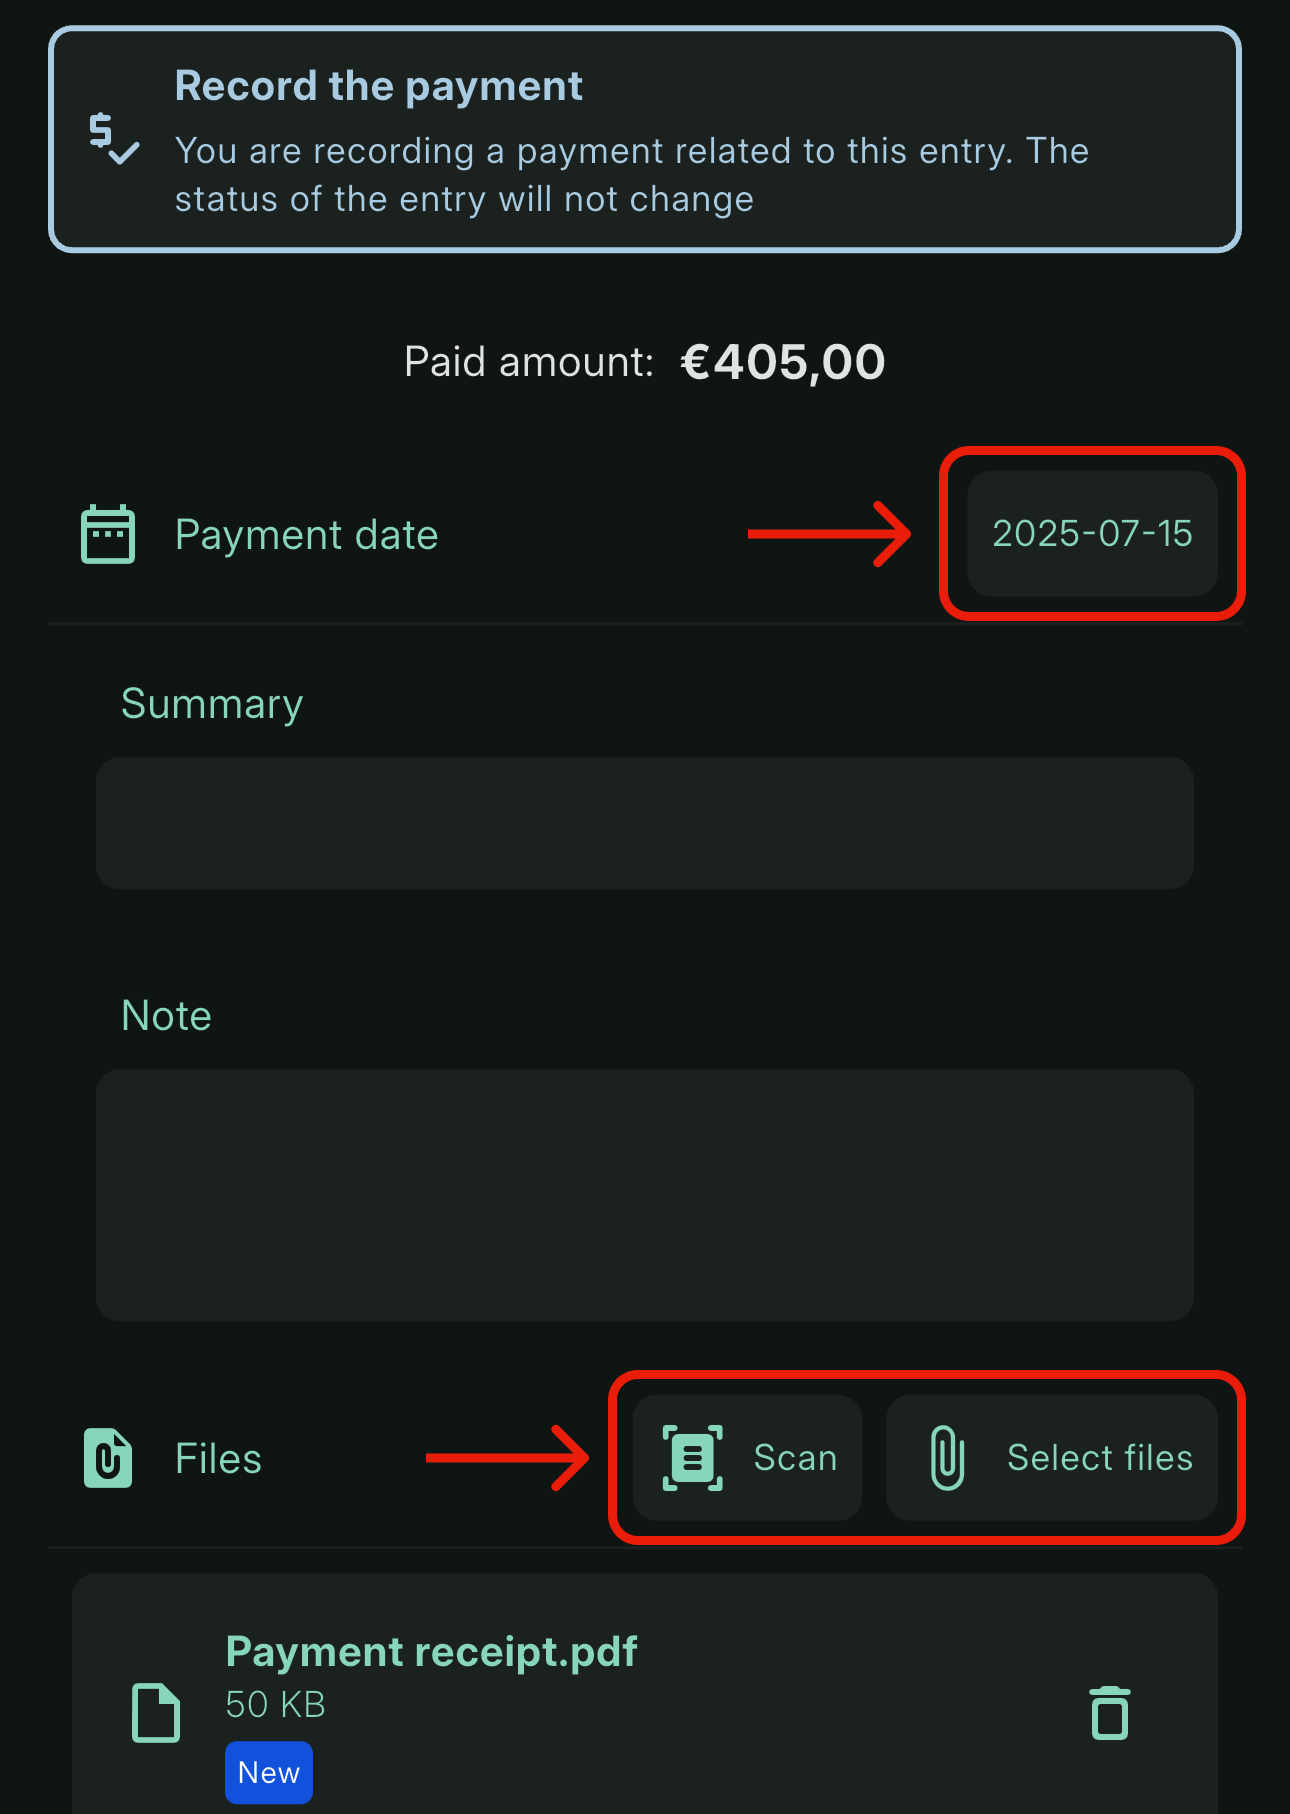This screenshot has width=1290, height=1814.
Task: Click the dollar checkmark payment icon
Action: (113, 139)
